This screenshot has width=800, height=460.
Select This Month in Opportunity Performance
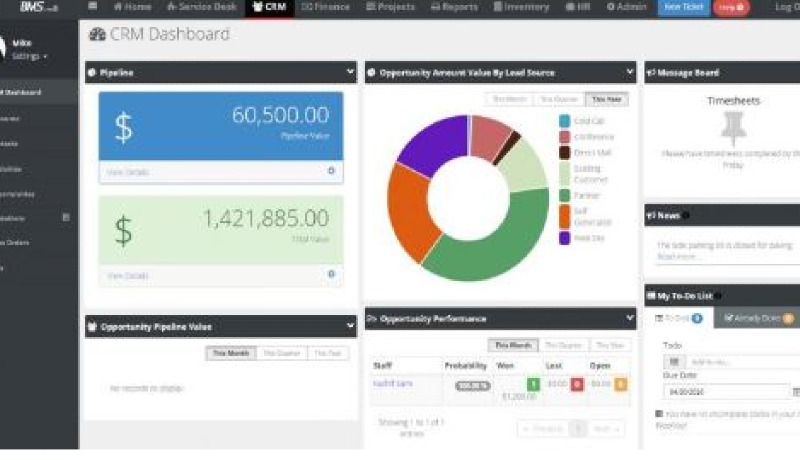click(513, 345)
